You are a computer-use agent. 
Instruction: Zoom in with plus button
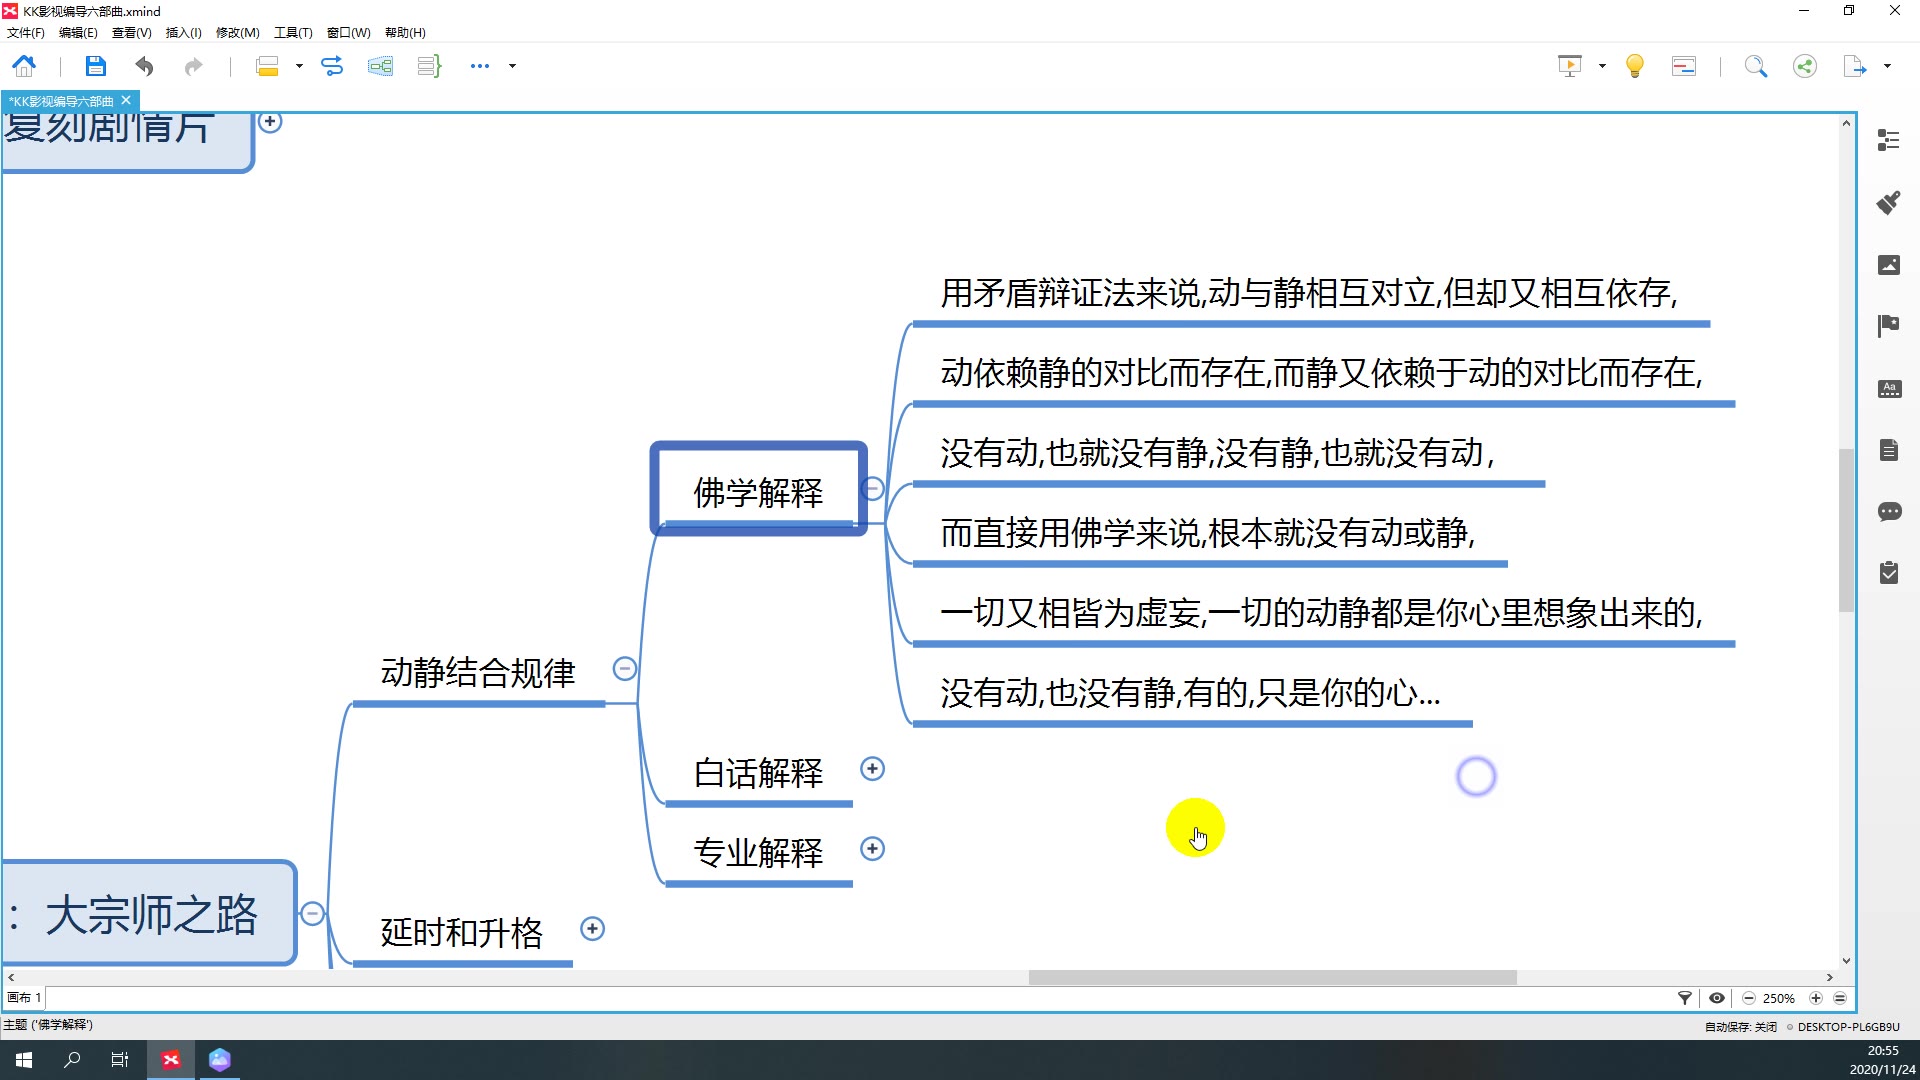coord(1816,998)
